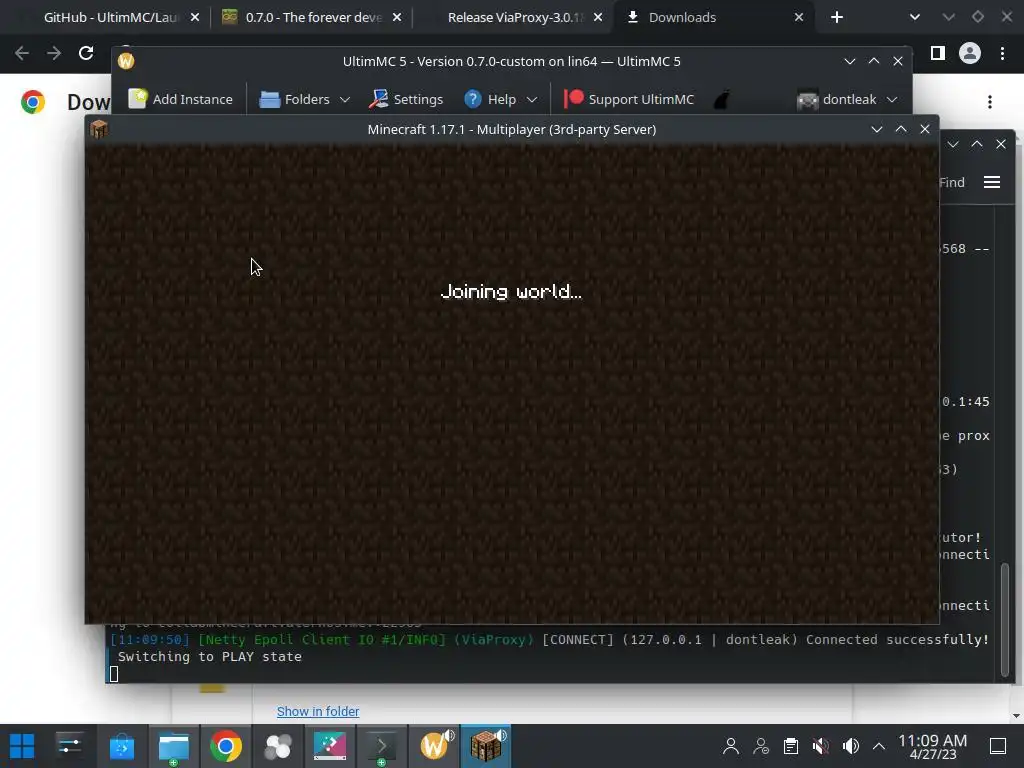Open Settings in UltimMC toolbar
This screenshot has width=1024, height=768.
(406, 99)
